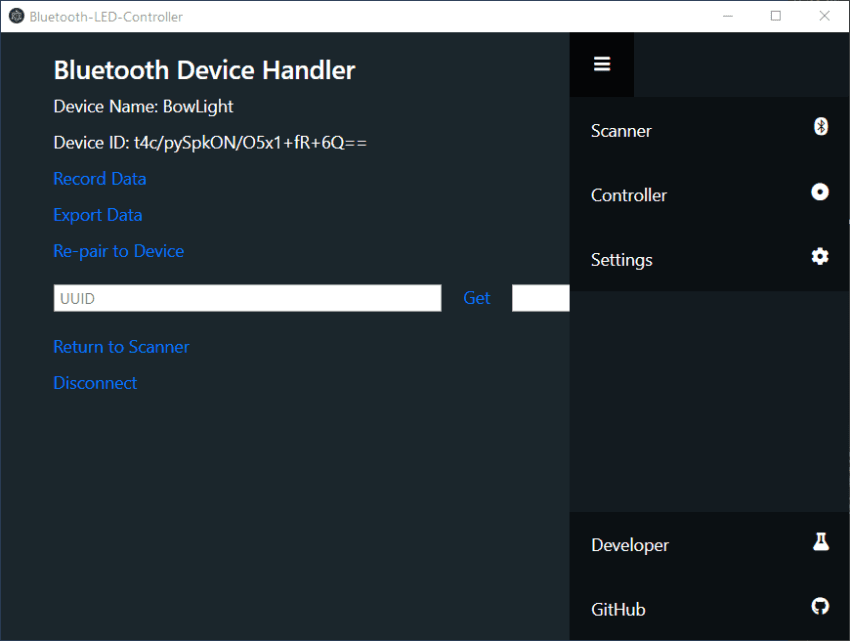Open the Developer section
This screenshot has width=850, height=641.
(630, 545)
